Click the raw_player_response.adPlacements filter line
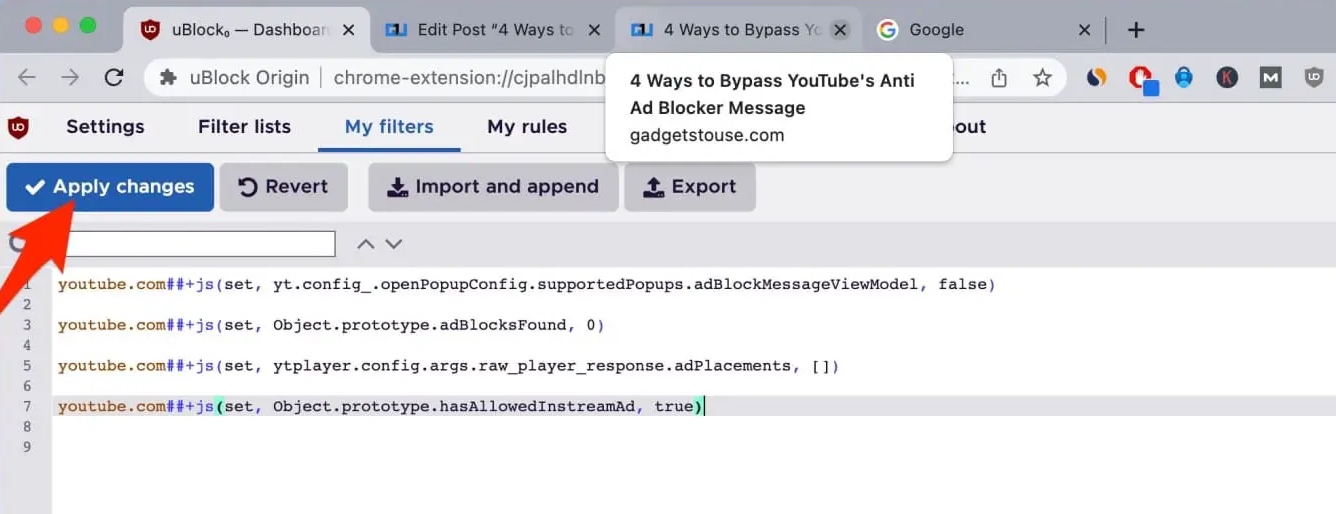This screenshot has width=1336, height=514. point(448,366)
